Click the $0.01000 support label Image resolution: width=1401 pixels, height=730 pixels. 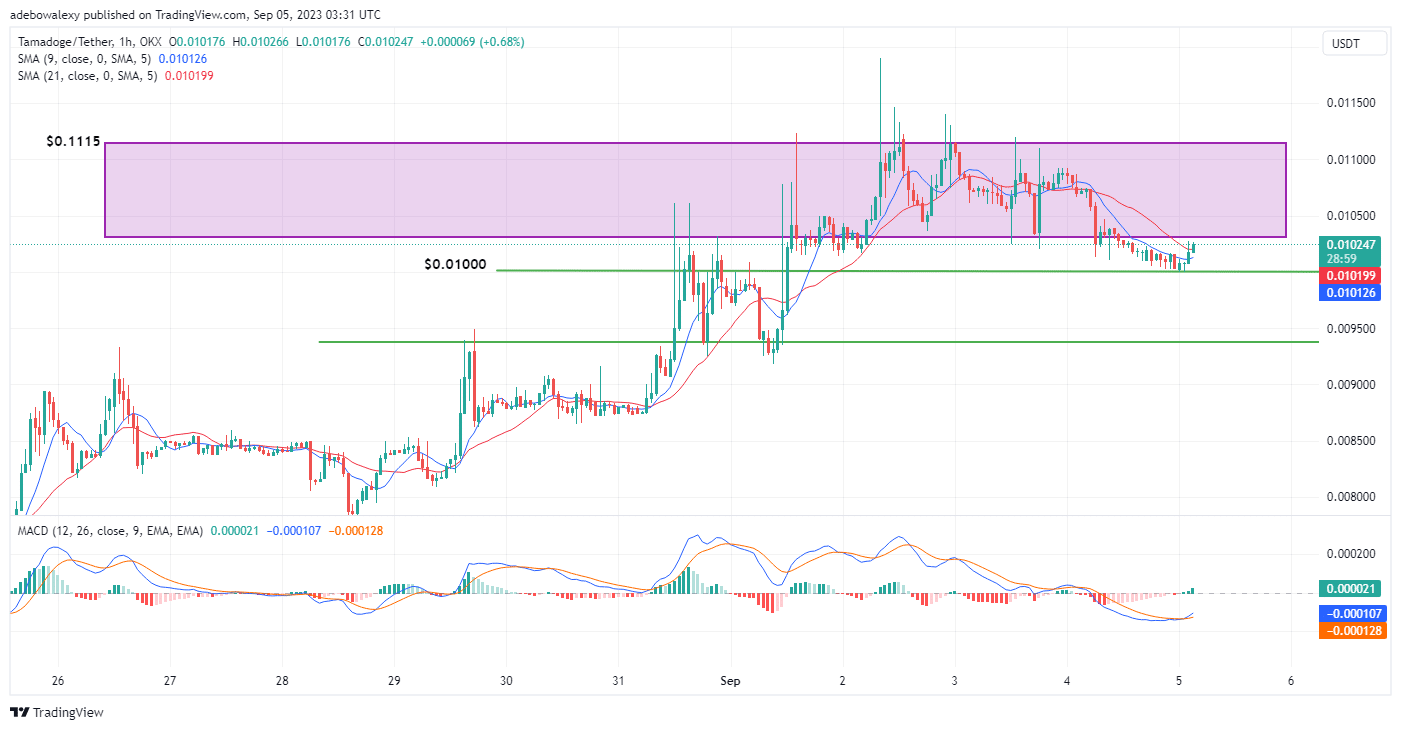(x=455, y=265)
